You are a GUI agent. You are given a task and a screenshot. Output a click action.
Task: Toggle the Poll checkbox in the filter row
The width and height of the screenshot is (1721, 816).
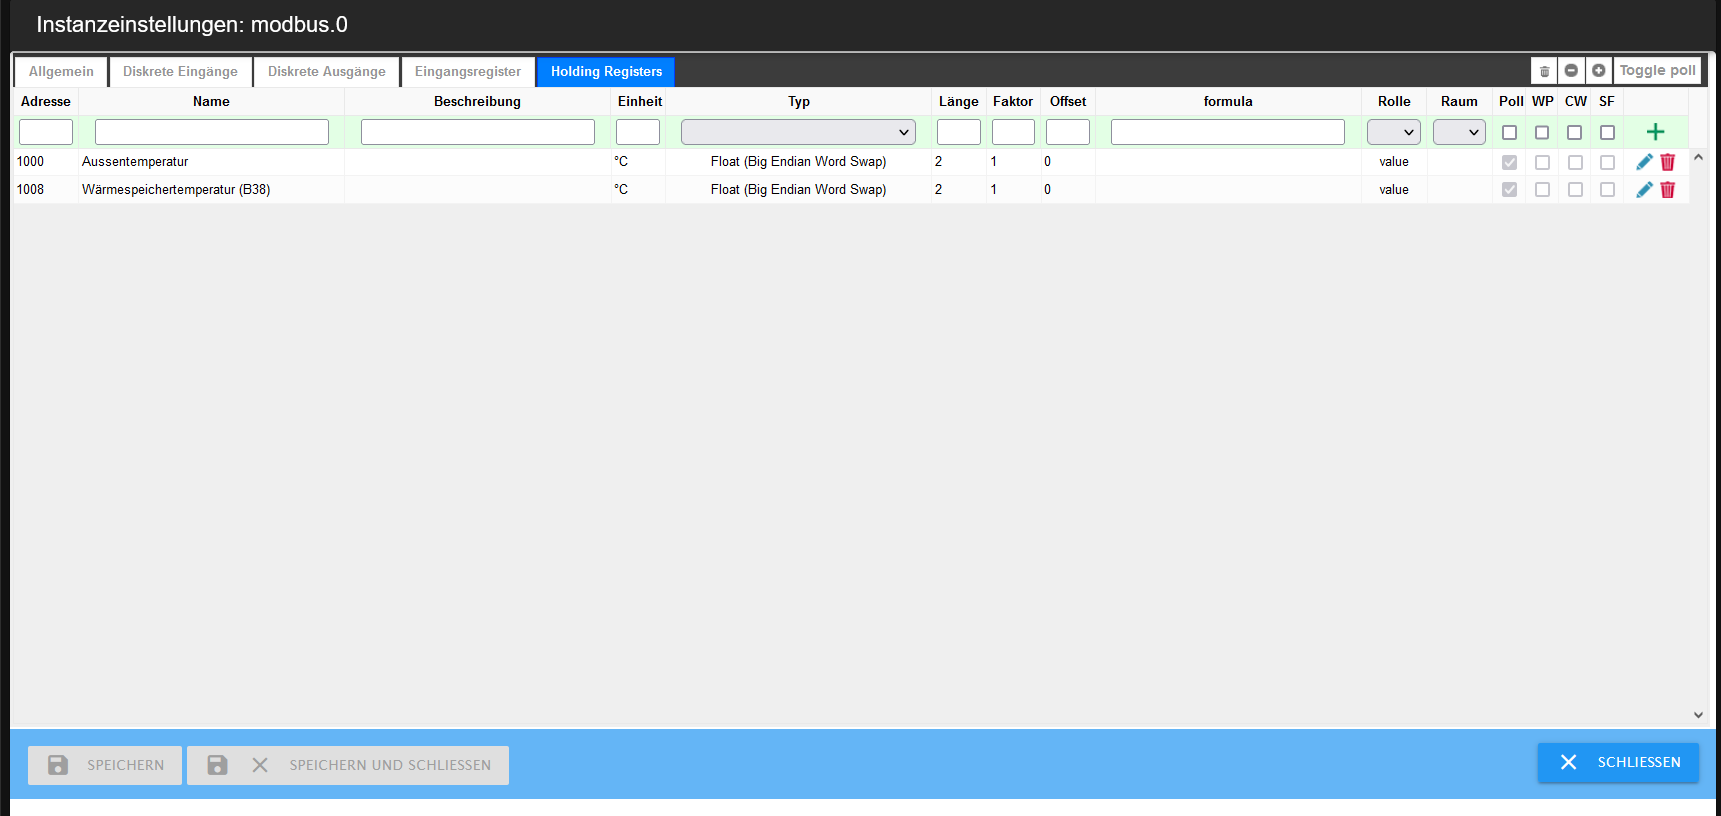[x=1510, y=132]
